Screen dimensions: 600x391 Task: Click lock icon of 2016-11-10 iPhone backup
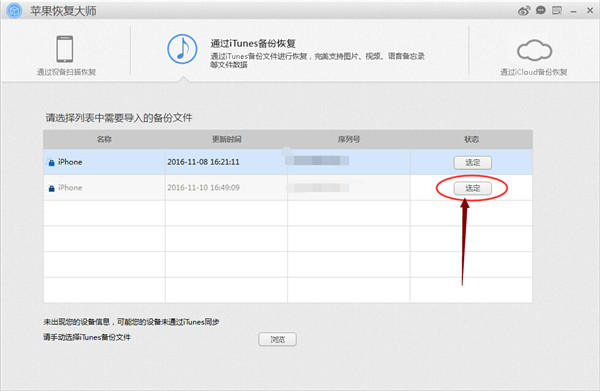(x=51, y=188)
